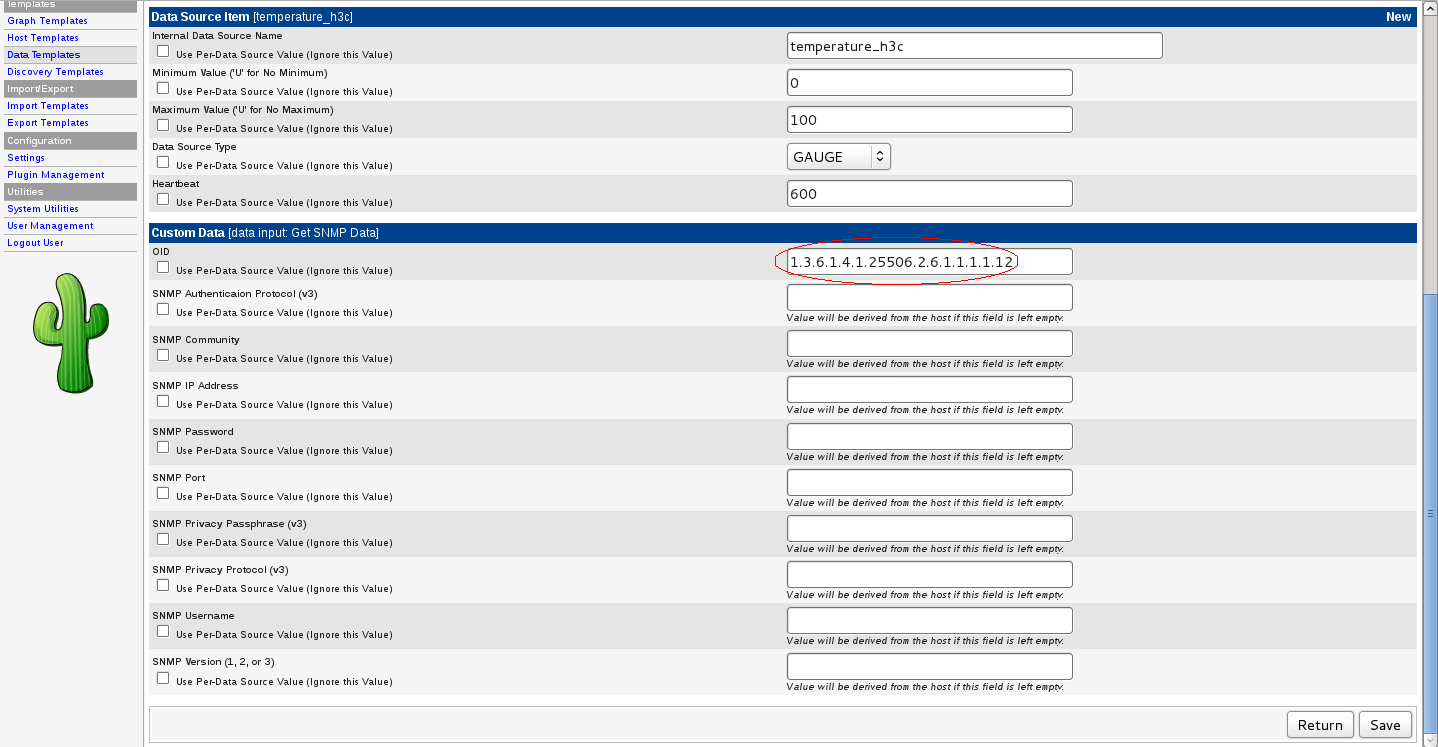Select Discovery Templates in the sidebar
The height and width of the screenshot is (747, 1438).
click(55, 71)
